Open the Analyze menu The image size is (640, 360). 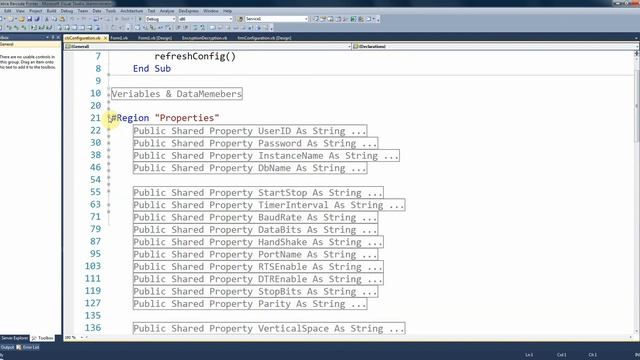167,11
